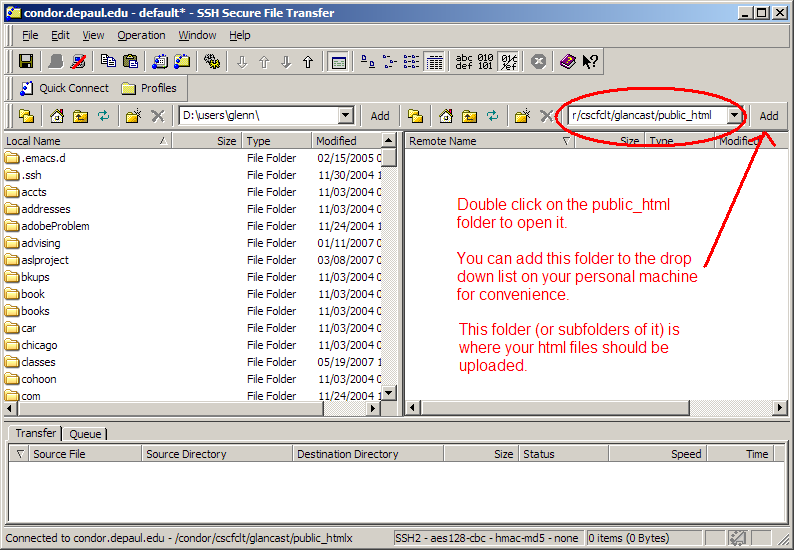Open the Profiles dropdown
The width and height of the screenshot is (794, 550).
click(x=149, y=89)
